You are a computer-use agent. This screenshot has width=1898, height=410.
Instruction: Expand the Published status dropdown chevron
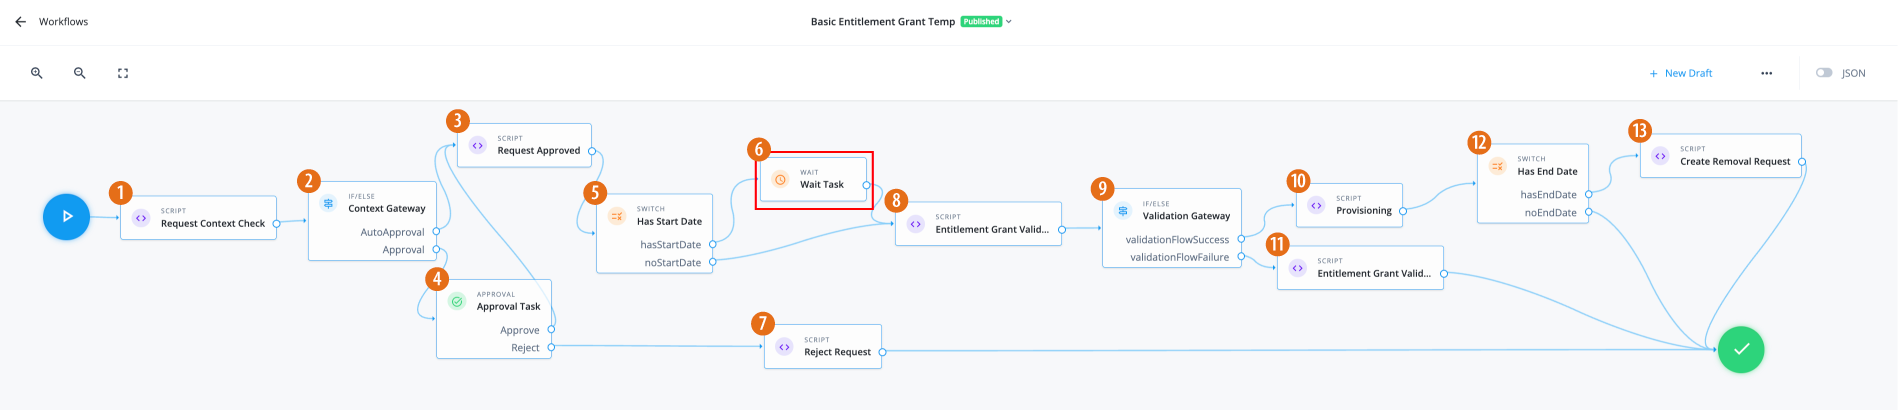pos(1009,21)
